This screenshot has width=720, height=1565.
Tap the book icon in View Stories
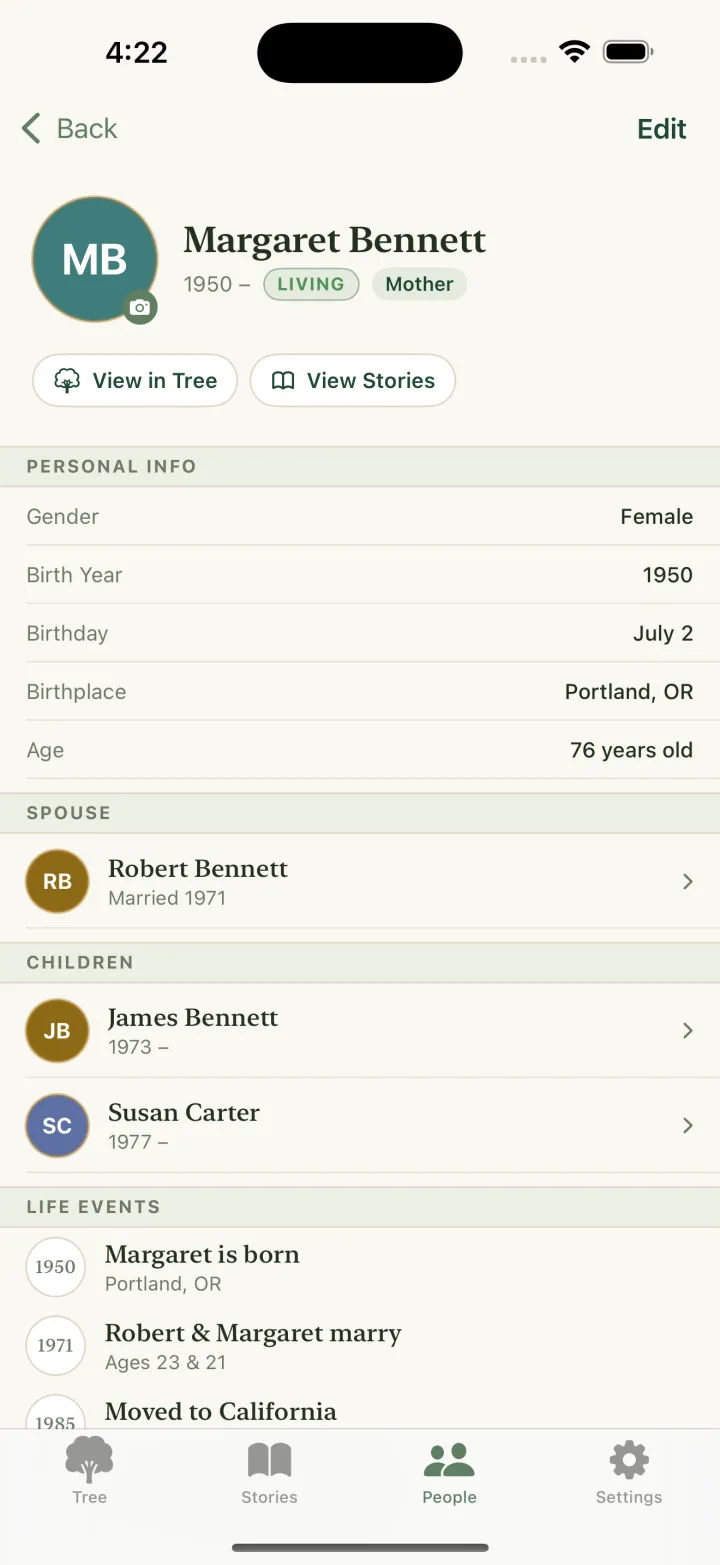coord(284,381)
